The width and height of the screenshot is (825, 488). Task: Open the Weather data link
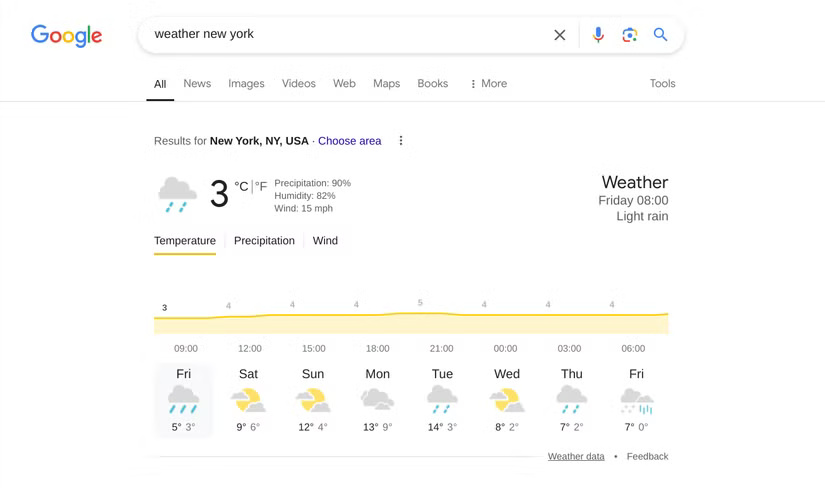(576, 456)
